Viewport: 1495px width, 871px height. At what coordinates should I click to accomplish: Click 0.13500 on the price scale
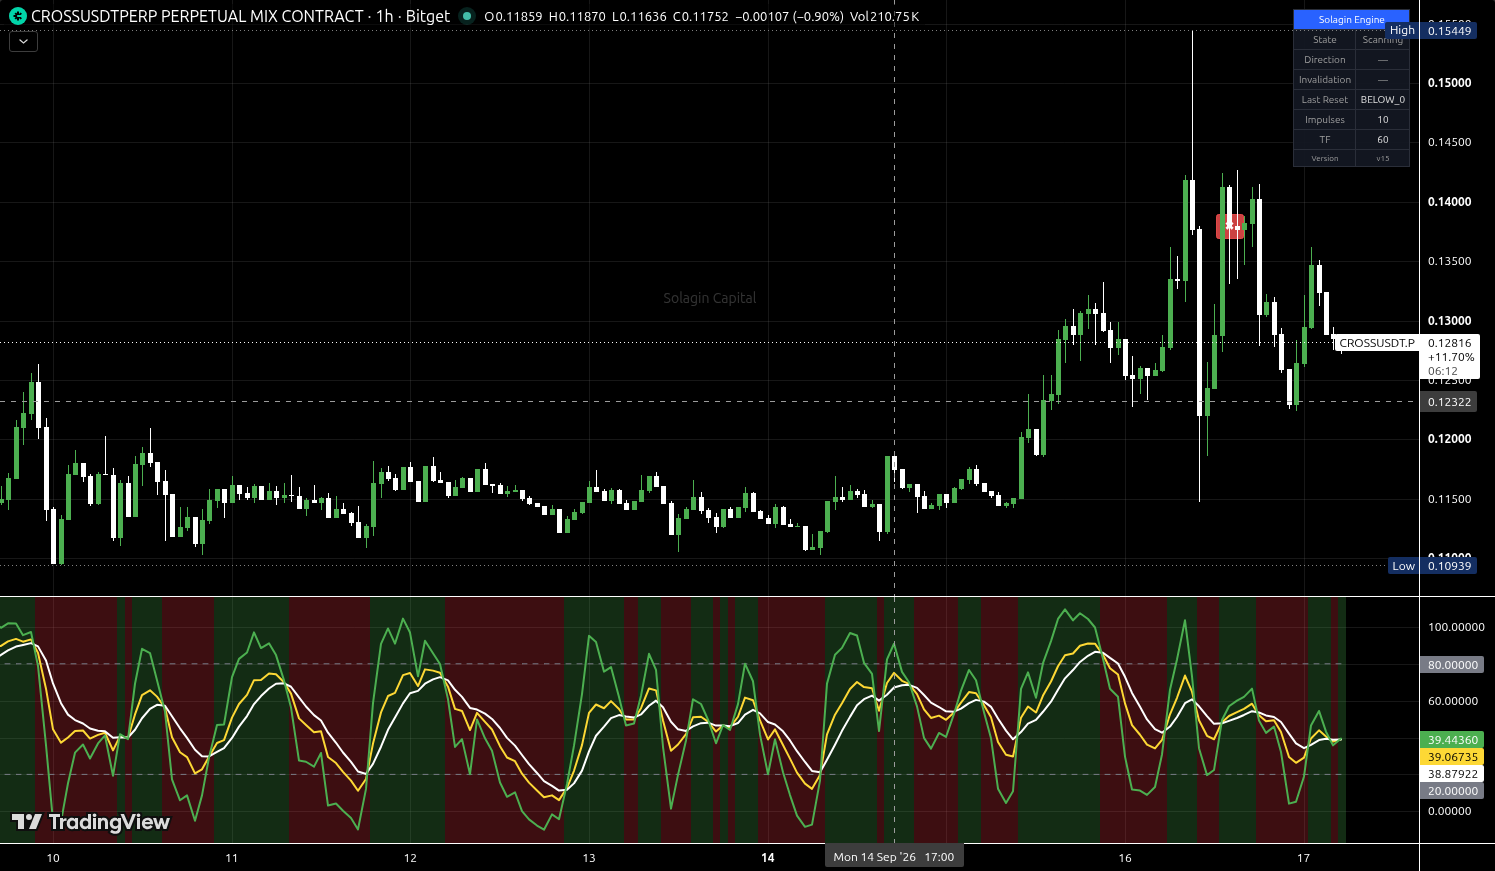coord(1449,261)
